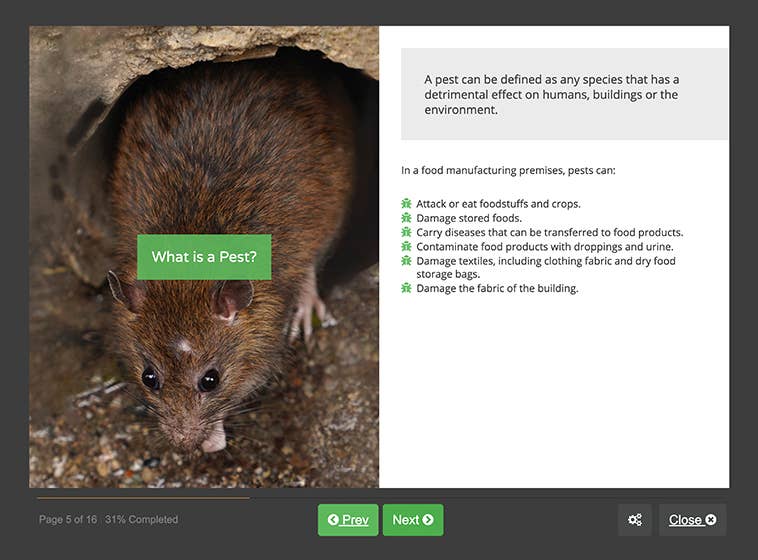Click 'Contaminate food products with droppings' text
This screenshot has width=758, height=560.
pos(544,246)
